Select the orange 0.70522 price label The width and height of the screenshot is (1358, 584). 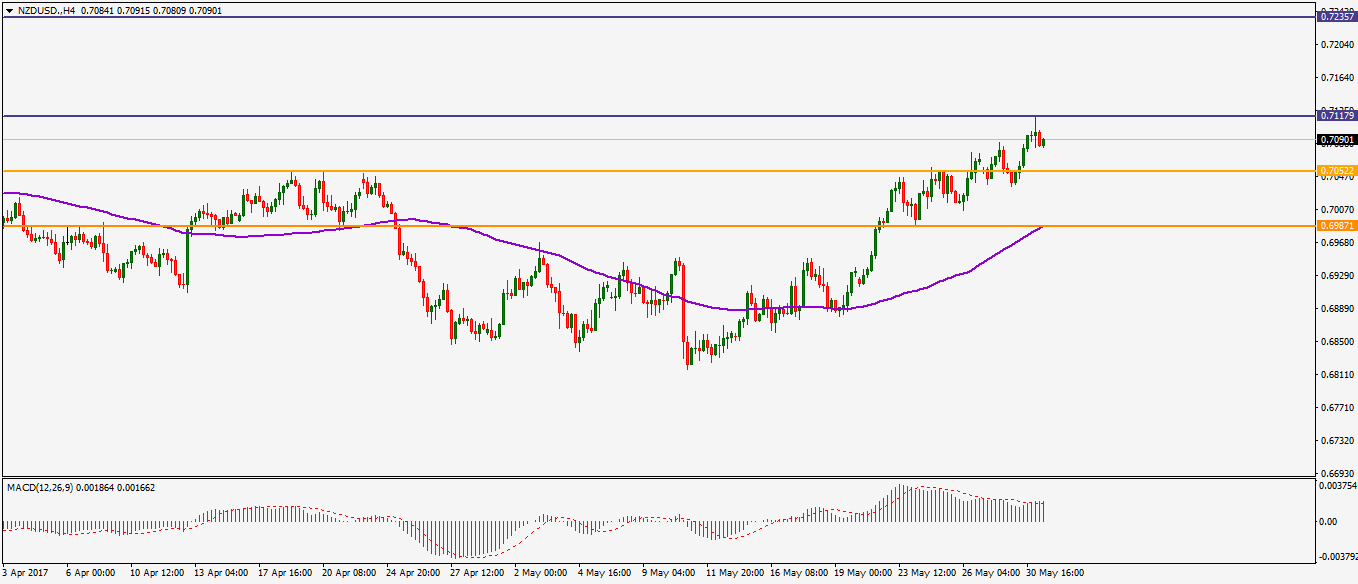point(1337,172)
